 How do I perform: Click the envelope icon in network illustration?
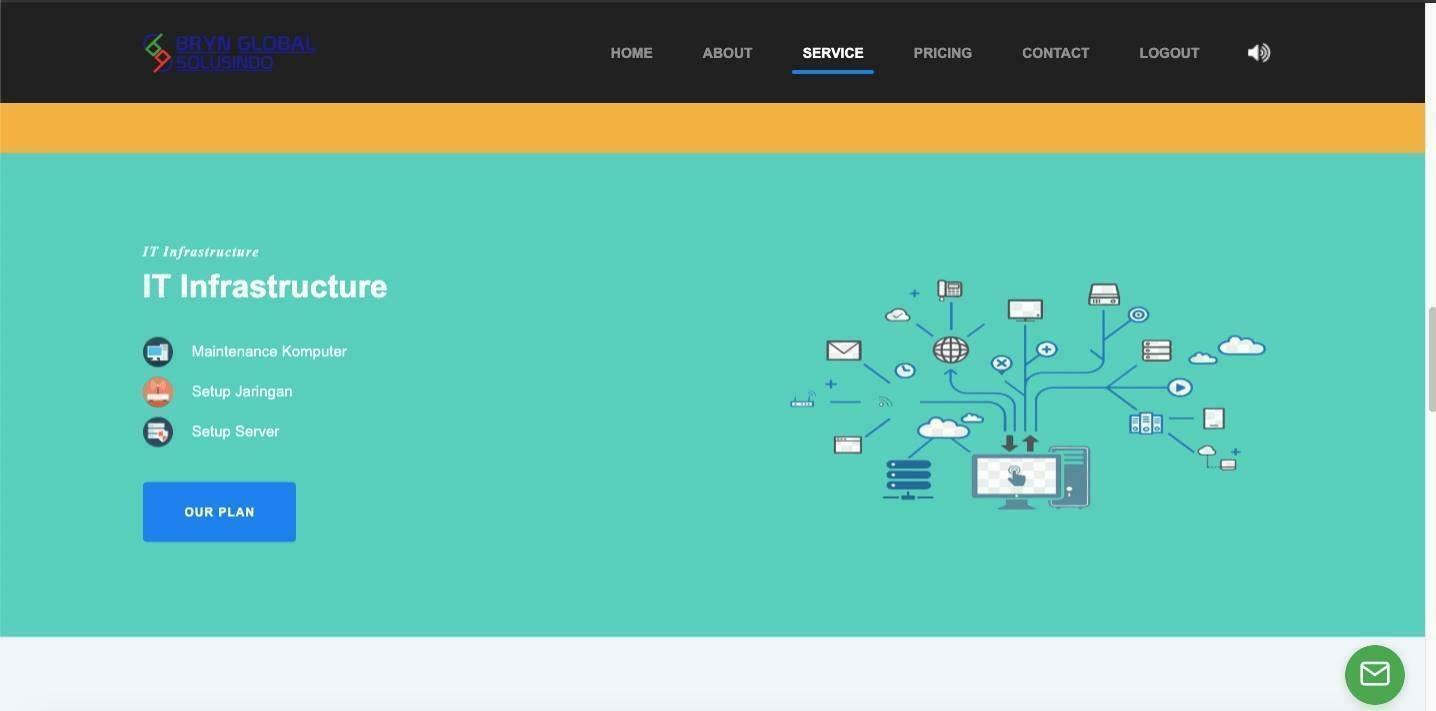pyautogui.click(x=843, y=351)
